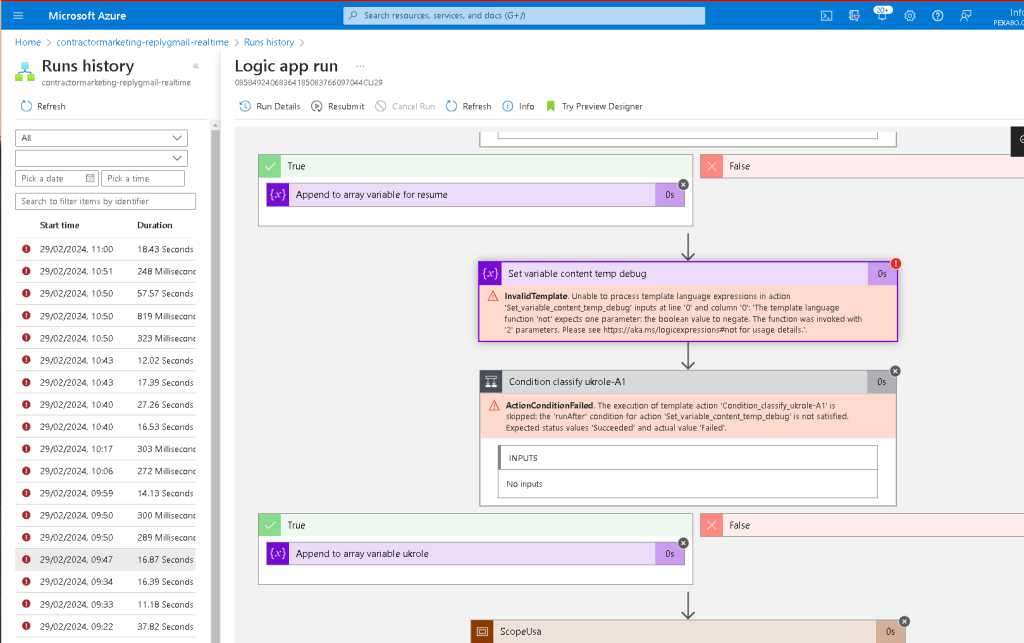
Task: Select the highlighted run at 29/02/2024, 09:47
Action: pyautogui.click(x=105, y=559)
